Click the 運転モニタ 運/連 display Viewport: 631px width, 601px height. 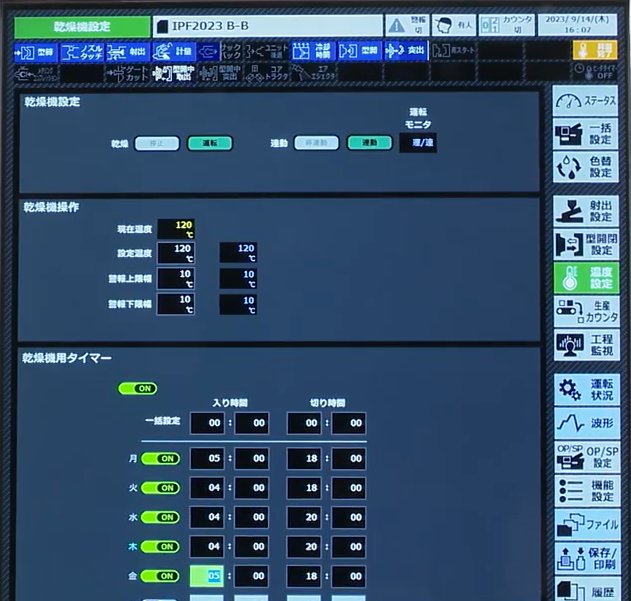pos(418,143)
